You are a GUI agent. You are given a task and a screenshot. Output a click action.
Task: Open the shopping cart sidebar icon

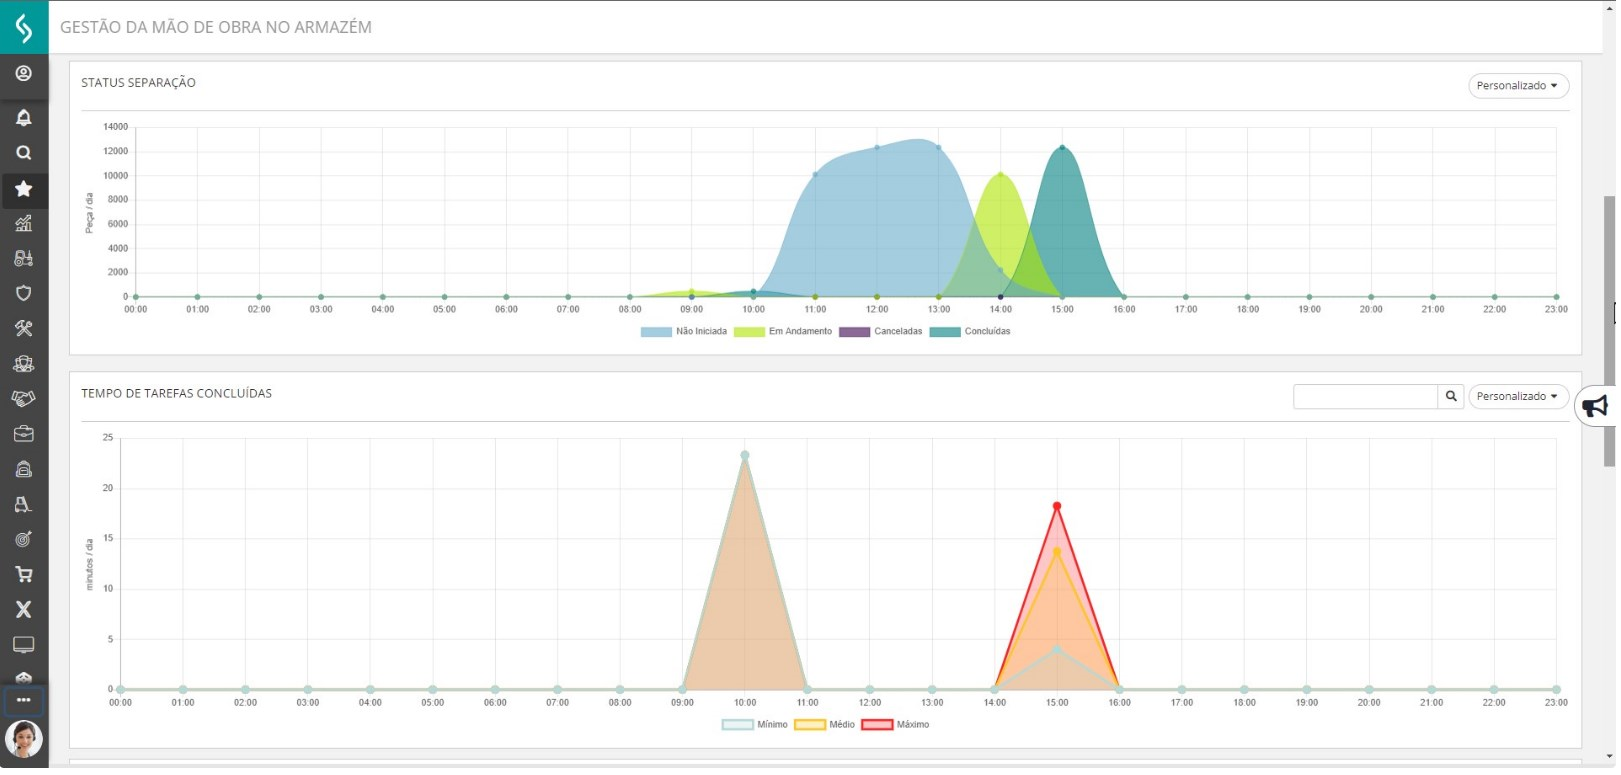click(x=24, y=575)
